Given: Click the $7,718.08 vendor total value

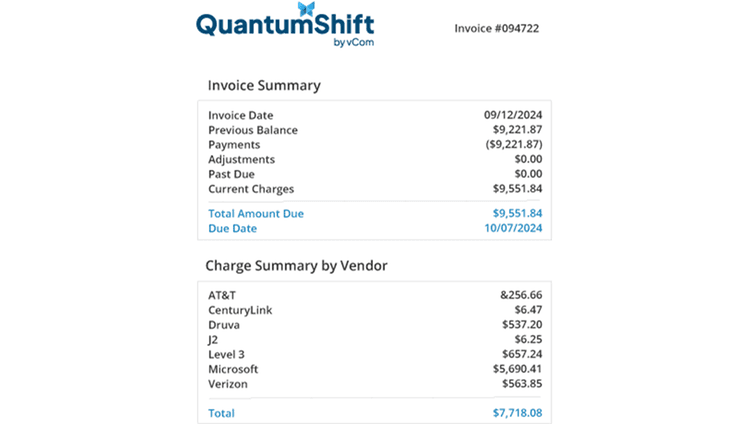Looking at the screenshot, I should (518, 413).
